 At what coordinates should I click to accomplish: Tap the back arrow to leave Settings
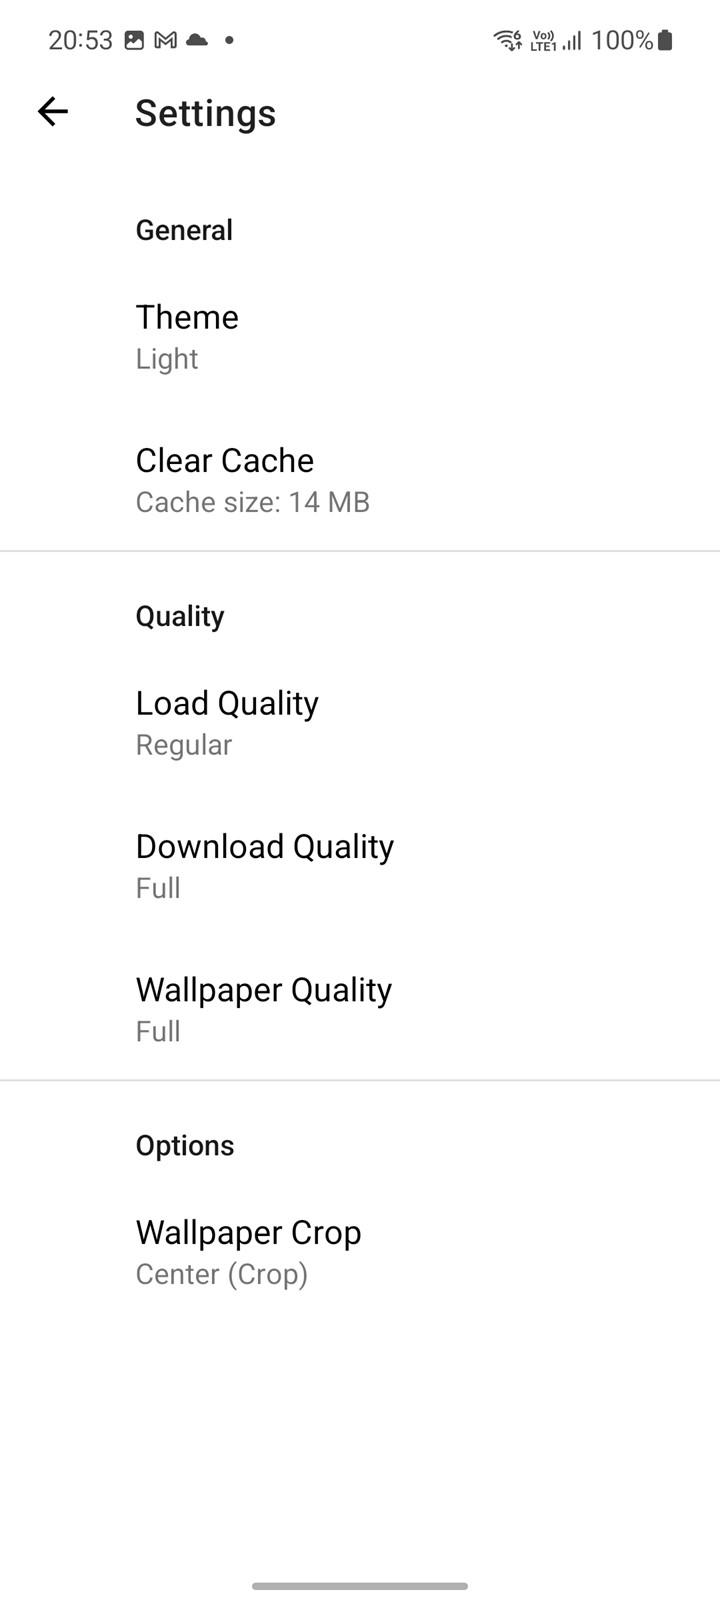click(x=53, y=112)
